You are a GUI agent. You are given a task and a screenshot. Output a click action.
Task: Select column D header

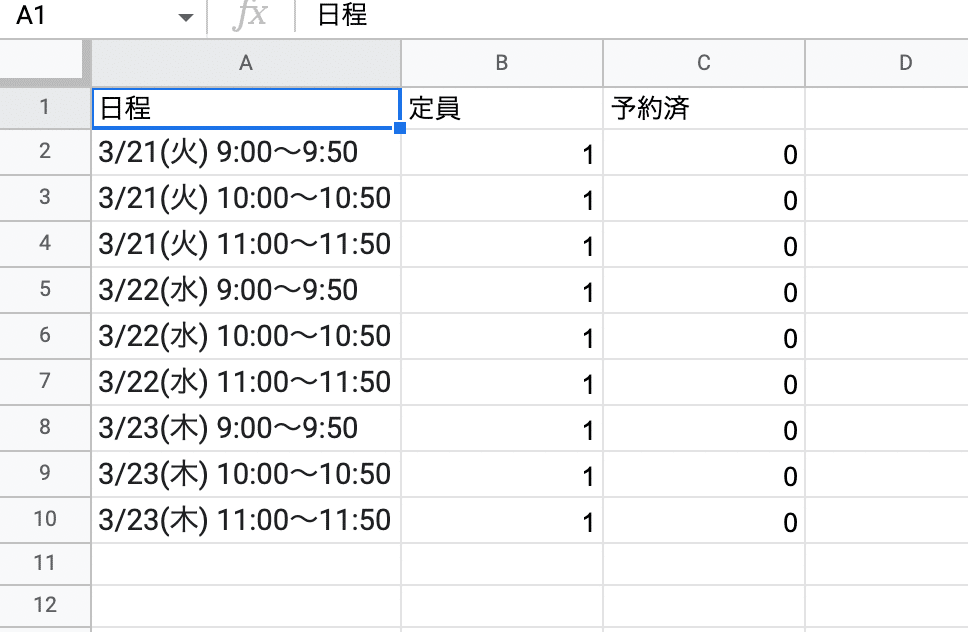point(887,63)
